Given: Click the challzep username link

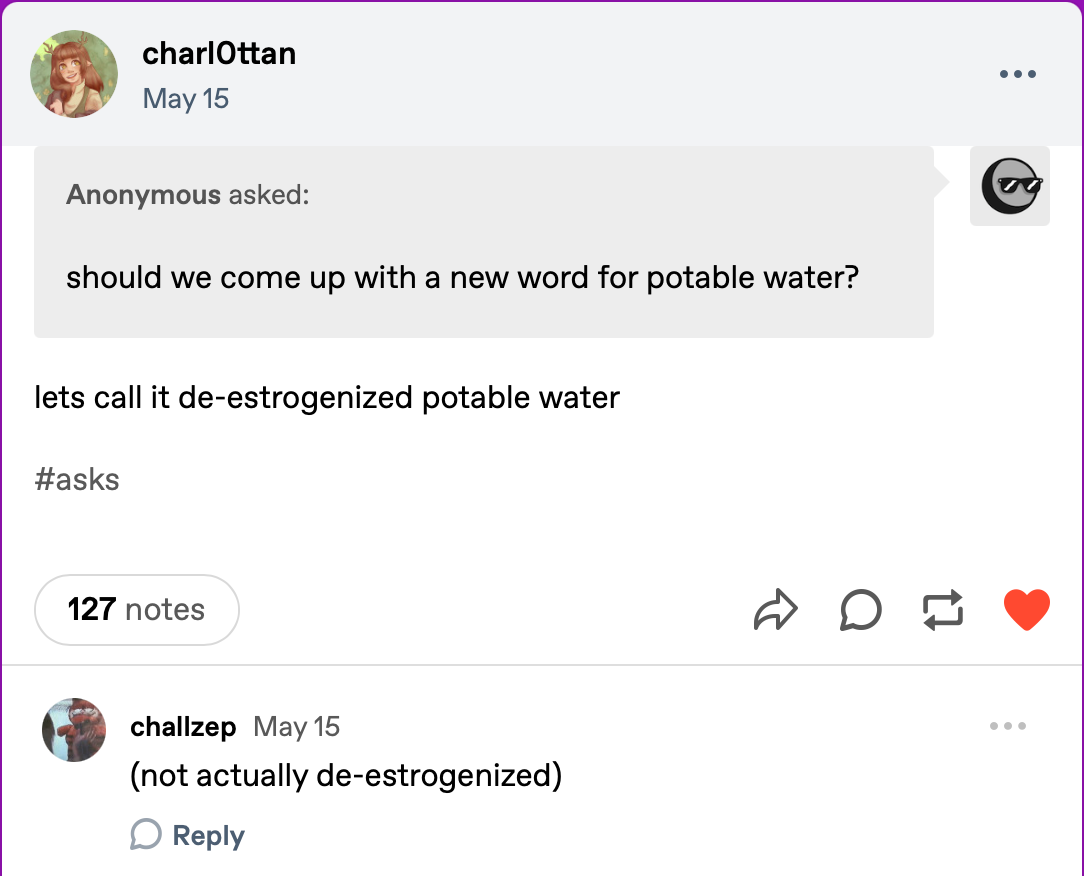Looking at the screenshot, I should click(183, 727).
